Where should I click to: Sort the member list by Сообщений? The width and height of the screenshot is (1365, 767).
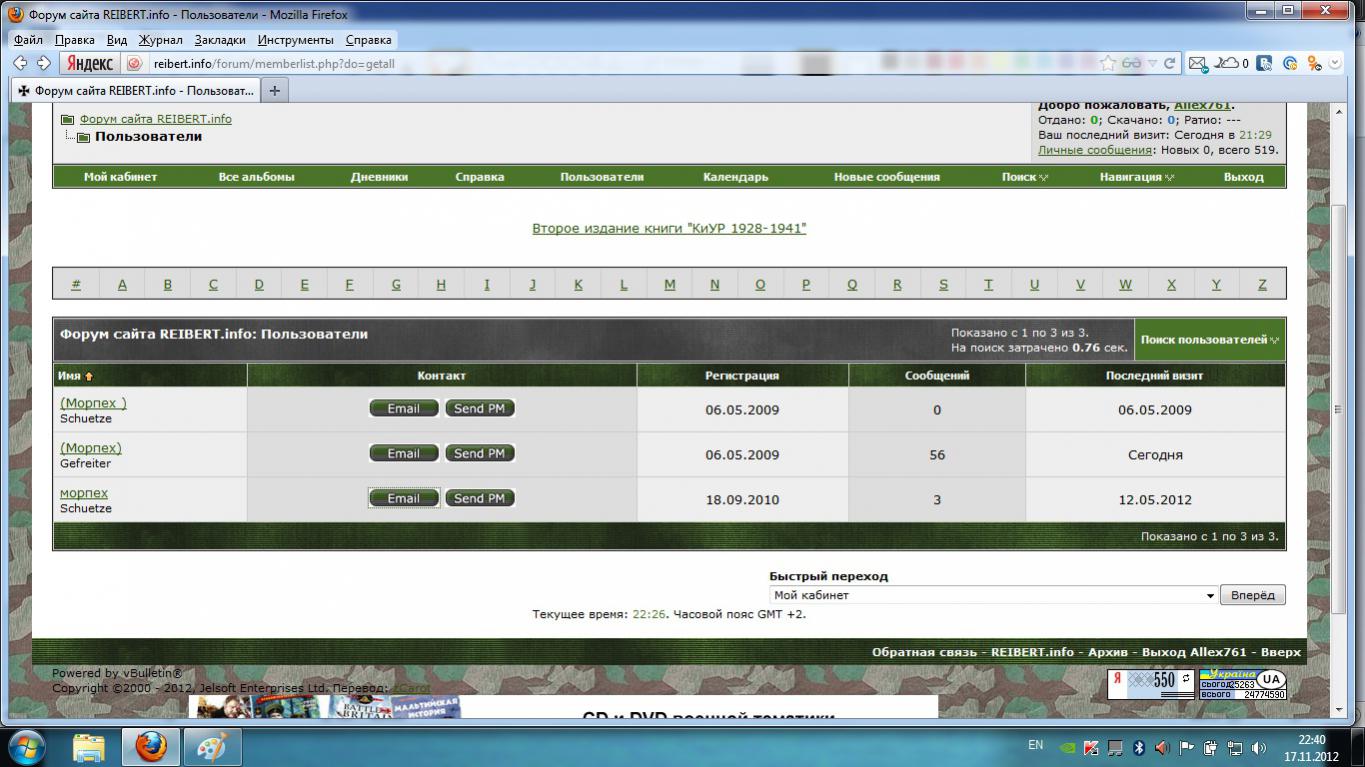tap(937, 376)
